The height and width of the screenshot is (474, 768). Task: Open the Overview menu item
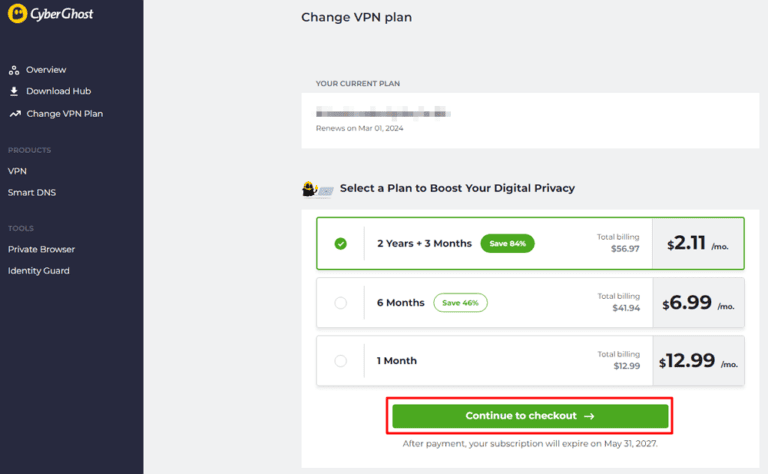[x=46, y=70]
